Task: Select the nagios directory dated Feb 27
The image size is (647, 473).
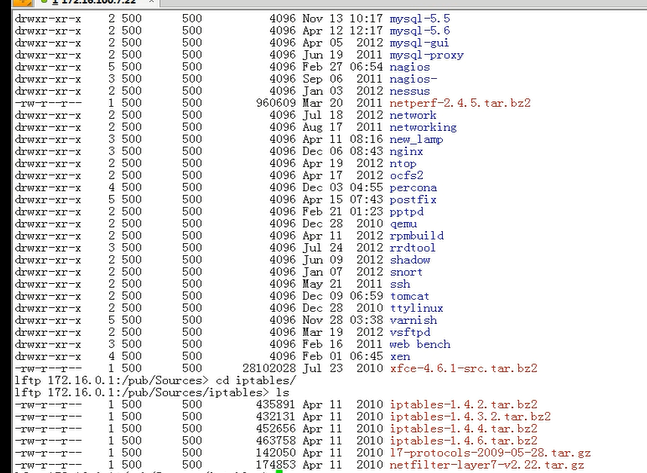Action: [410, 67]
